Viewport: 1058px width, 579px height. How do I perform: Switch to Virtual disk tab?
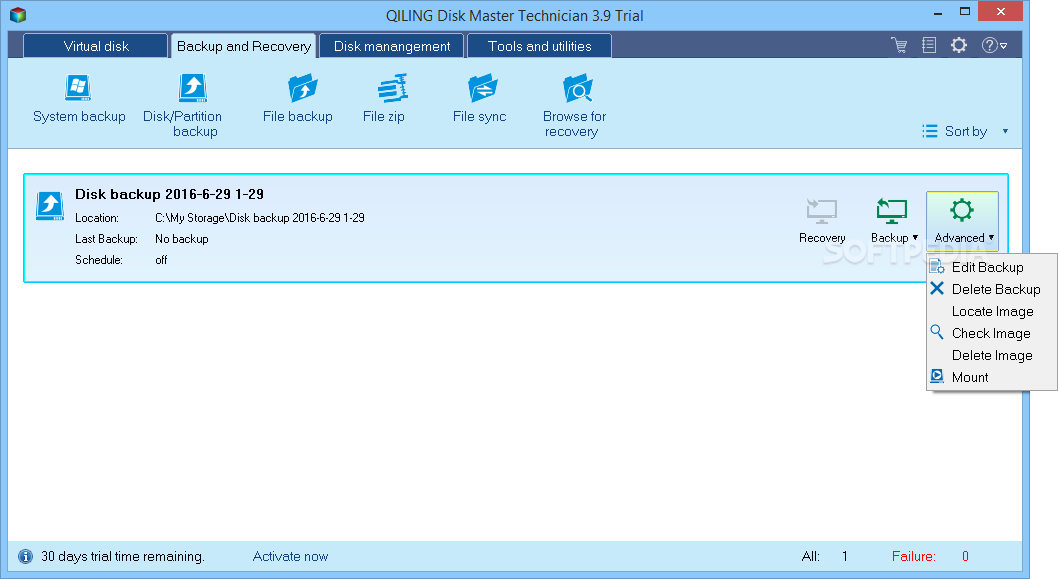(x=96, y=46)
